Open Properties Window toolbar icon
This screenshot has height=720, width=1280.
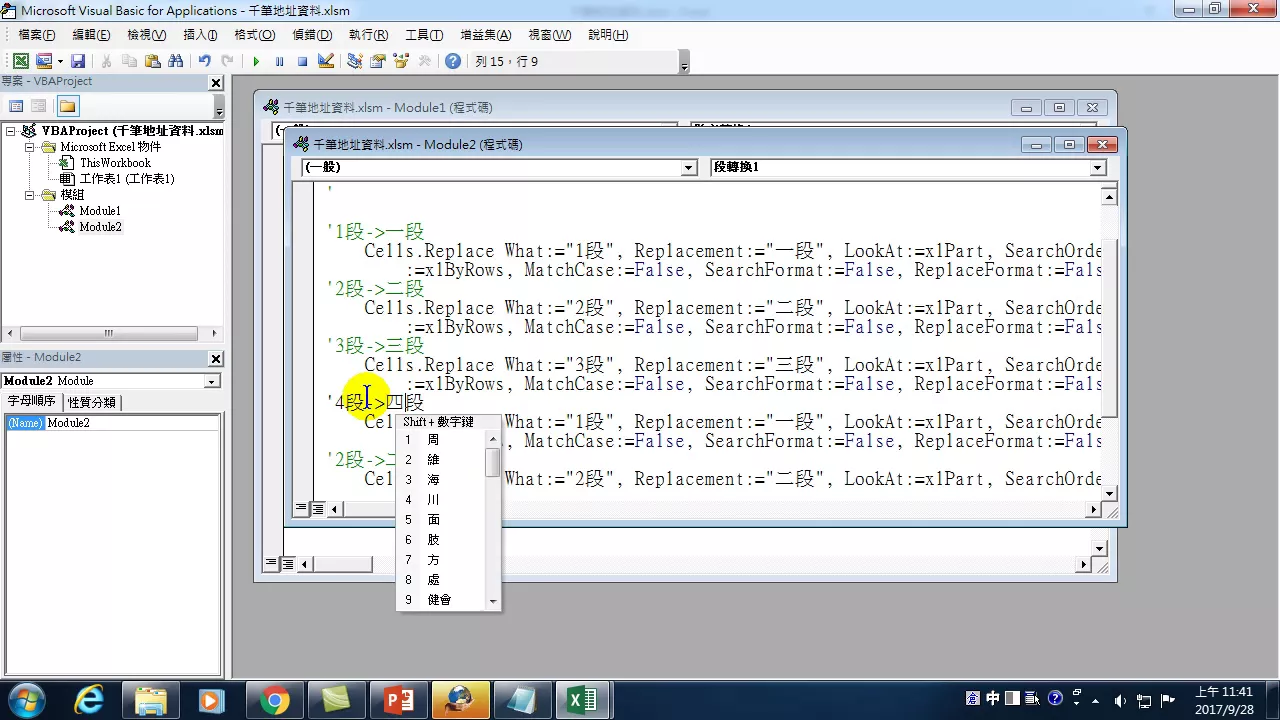tap(378, 61)
